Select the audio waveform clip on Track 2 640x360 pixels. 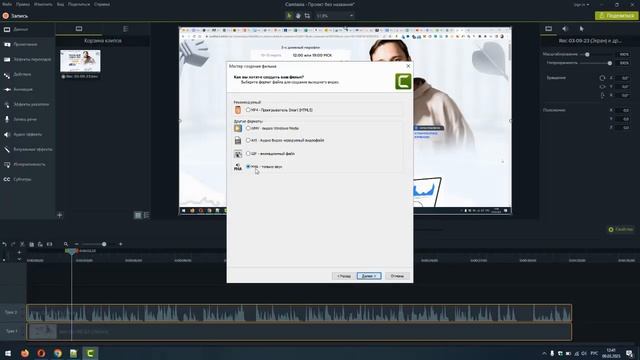(x=299, y=313)
